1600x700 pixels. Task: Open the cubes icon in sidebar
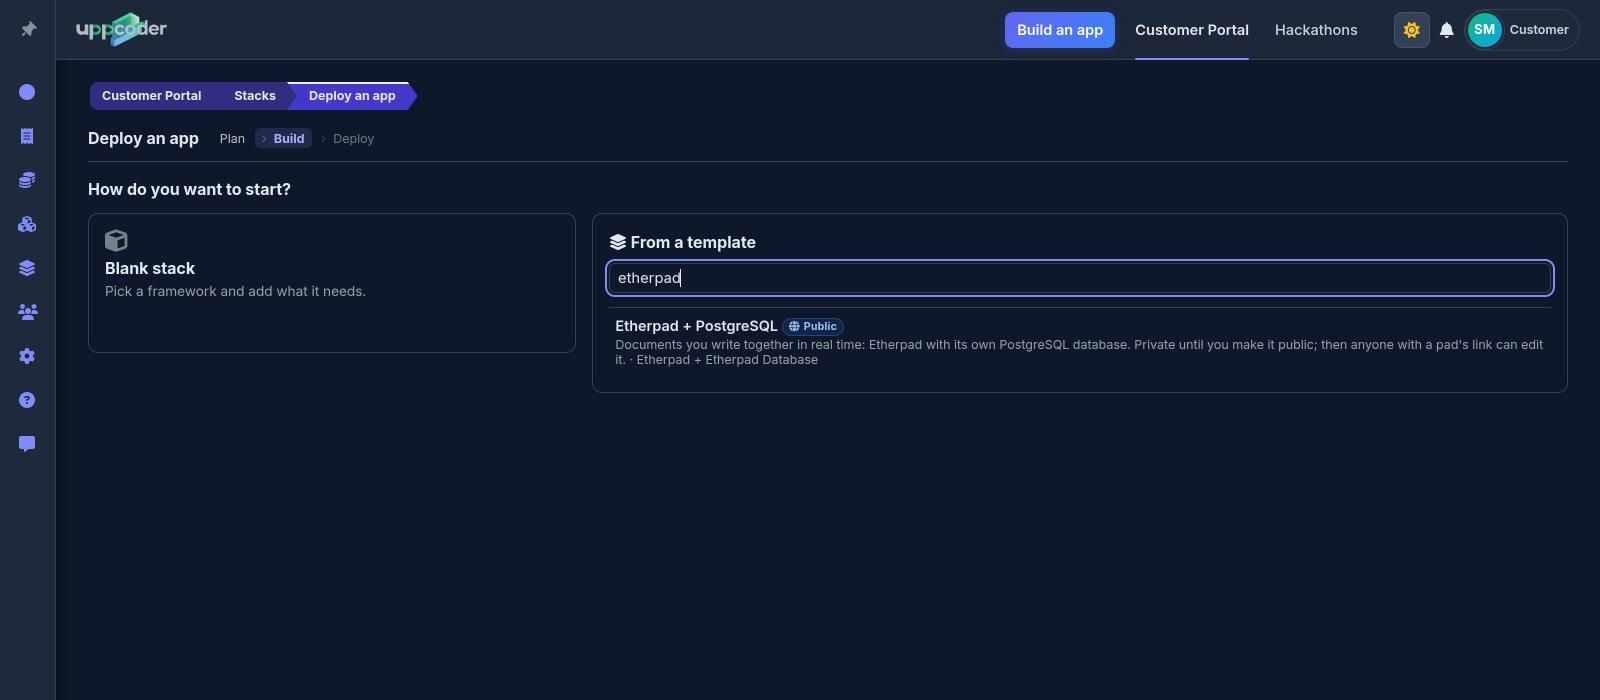coord(27,224)
